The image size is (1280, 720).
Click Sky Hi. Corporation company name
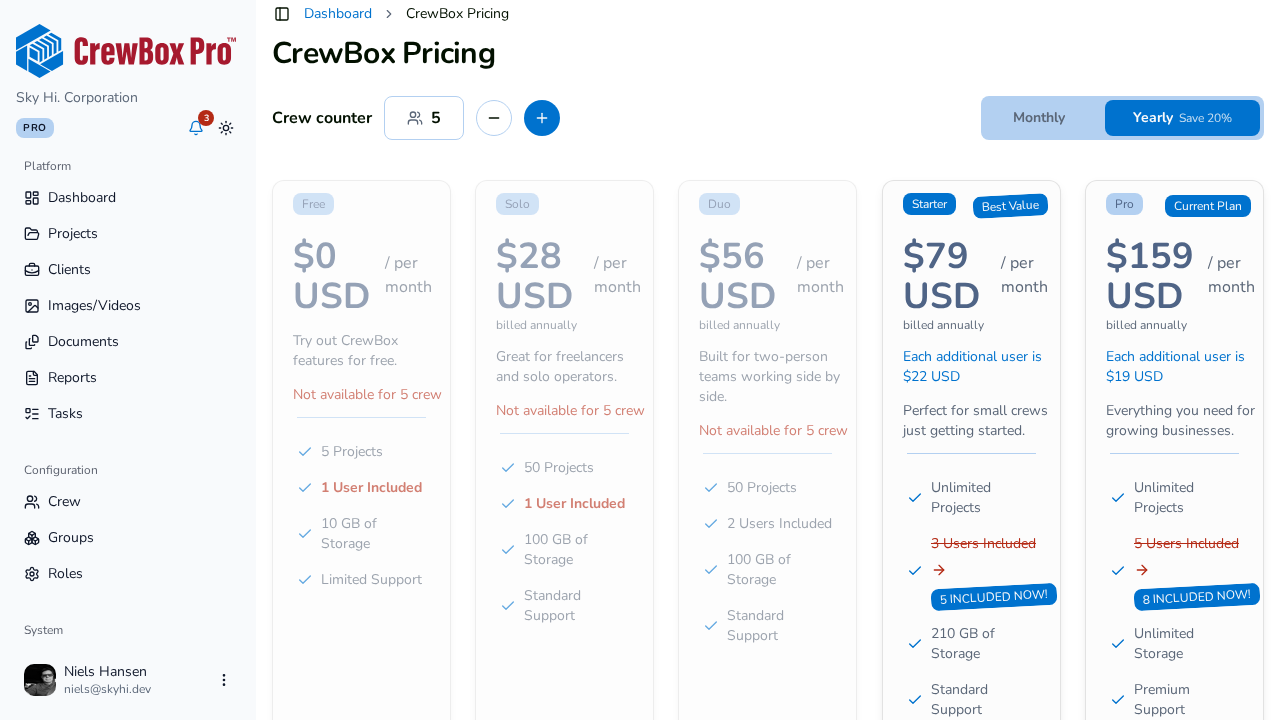77,98
